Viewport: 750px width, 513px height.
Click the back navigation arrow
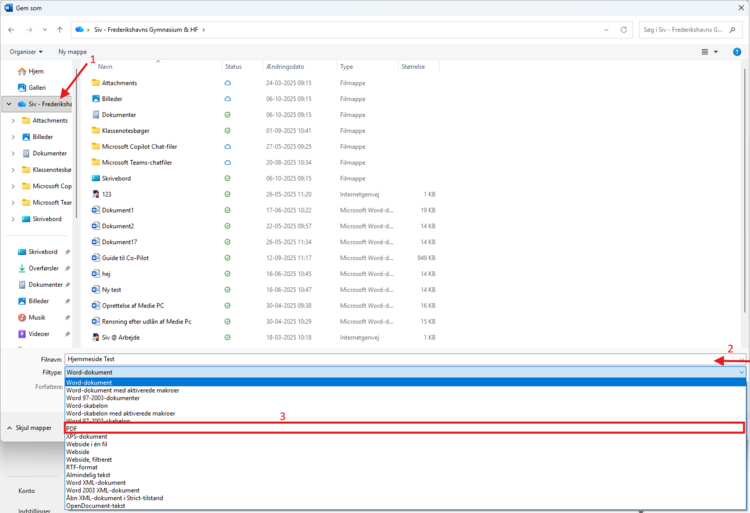tap(11, 30)
